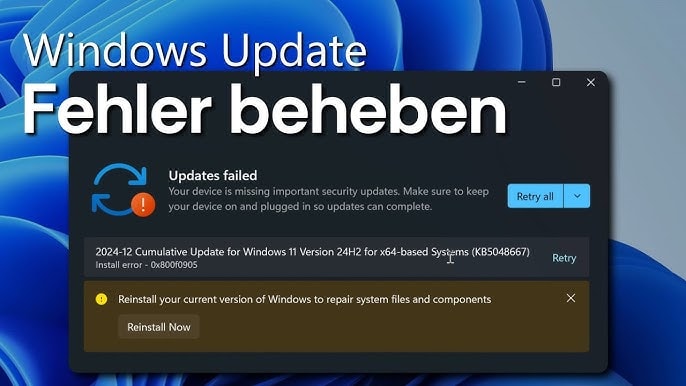The height and width of the screenshot is (386, 686).
Task: Click the orange exclamation error badge
Action: 143,204
